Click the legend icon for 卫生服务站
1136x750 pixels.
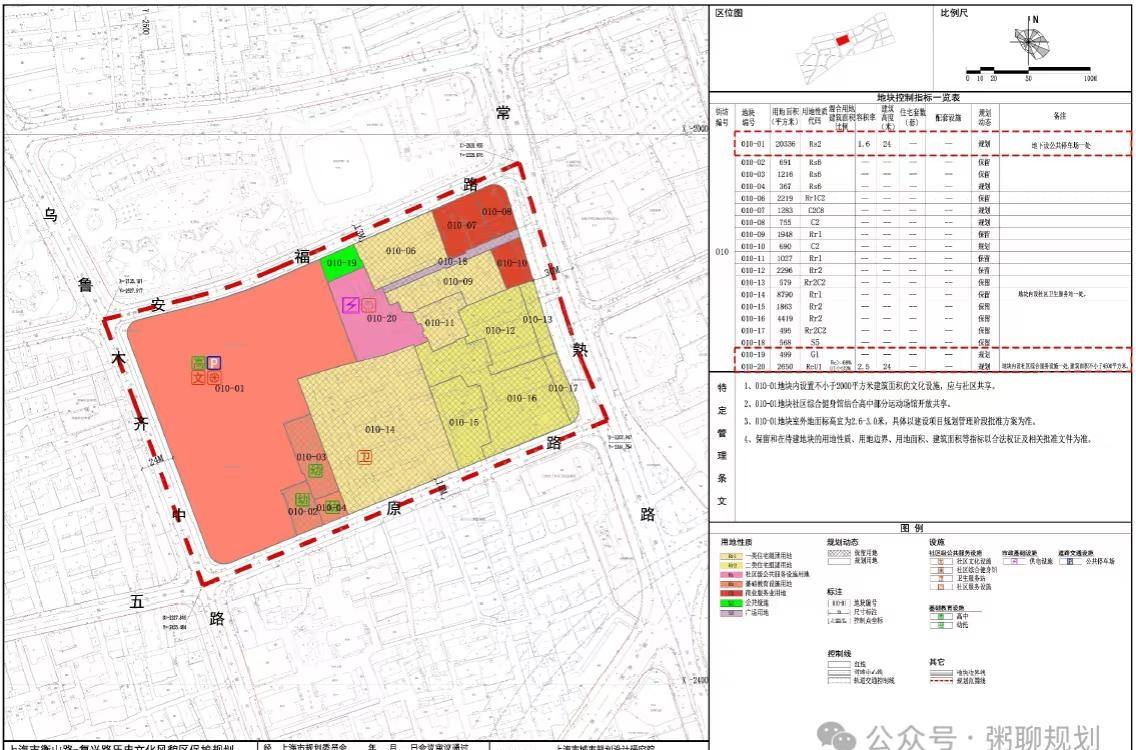(941, 579)
